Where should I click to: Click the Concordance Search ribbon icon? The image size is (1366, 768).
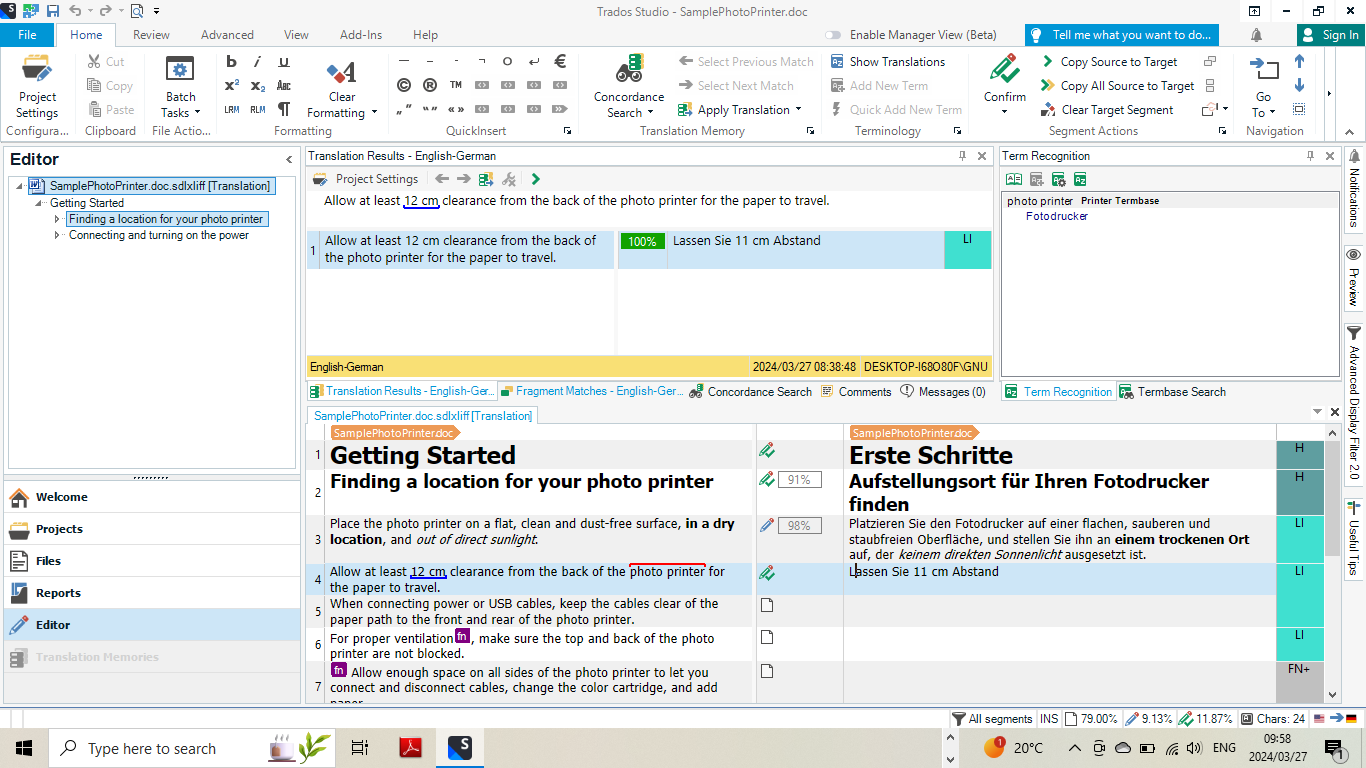click(x=629, y=70)
